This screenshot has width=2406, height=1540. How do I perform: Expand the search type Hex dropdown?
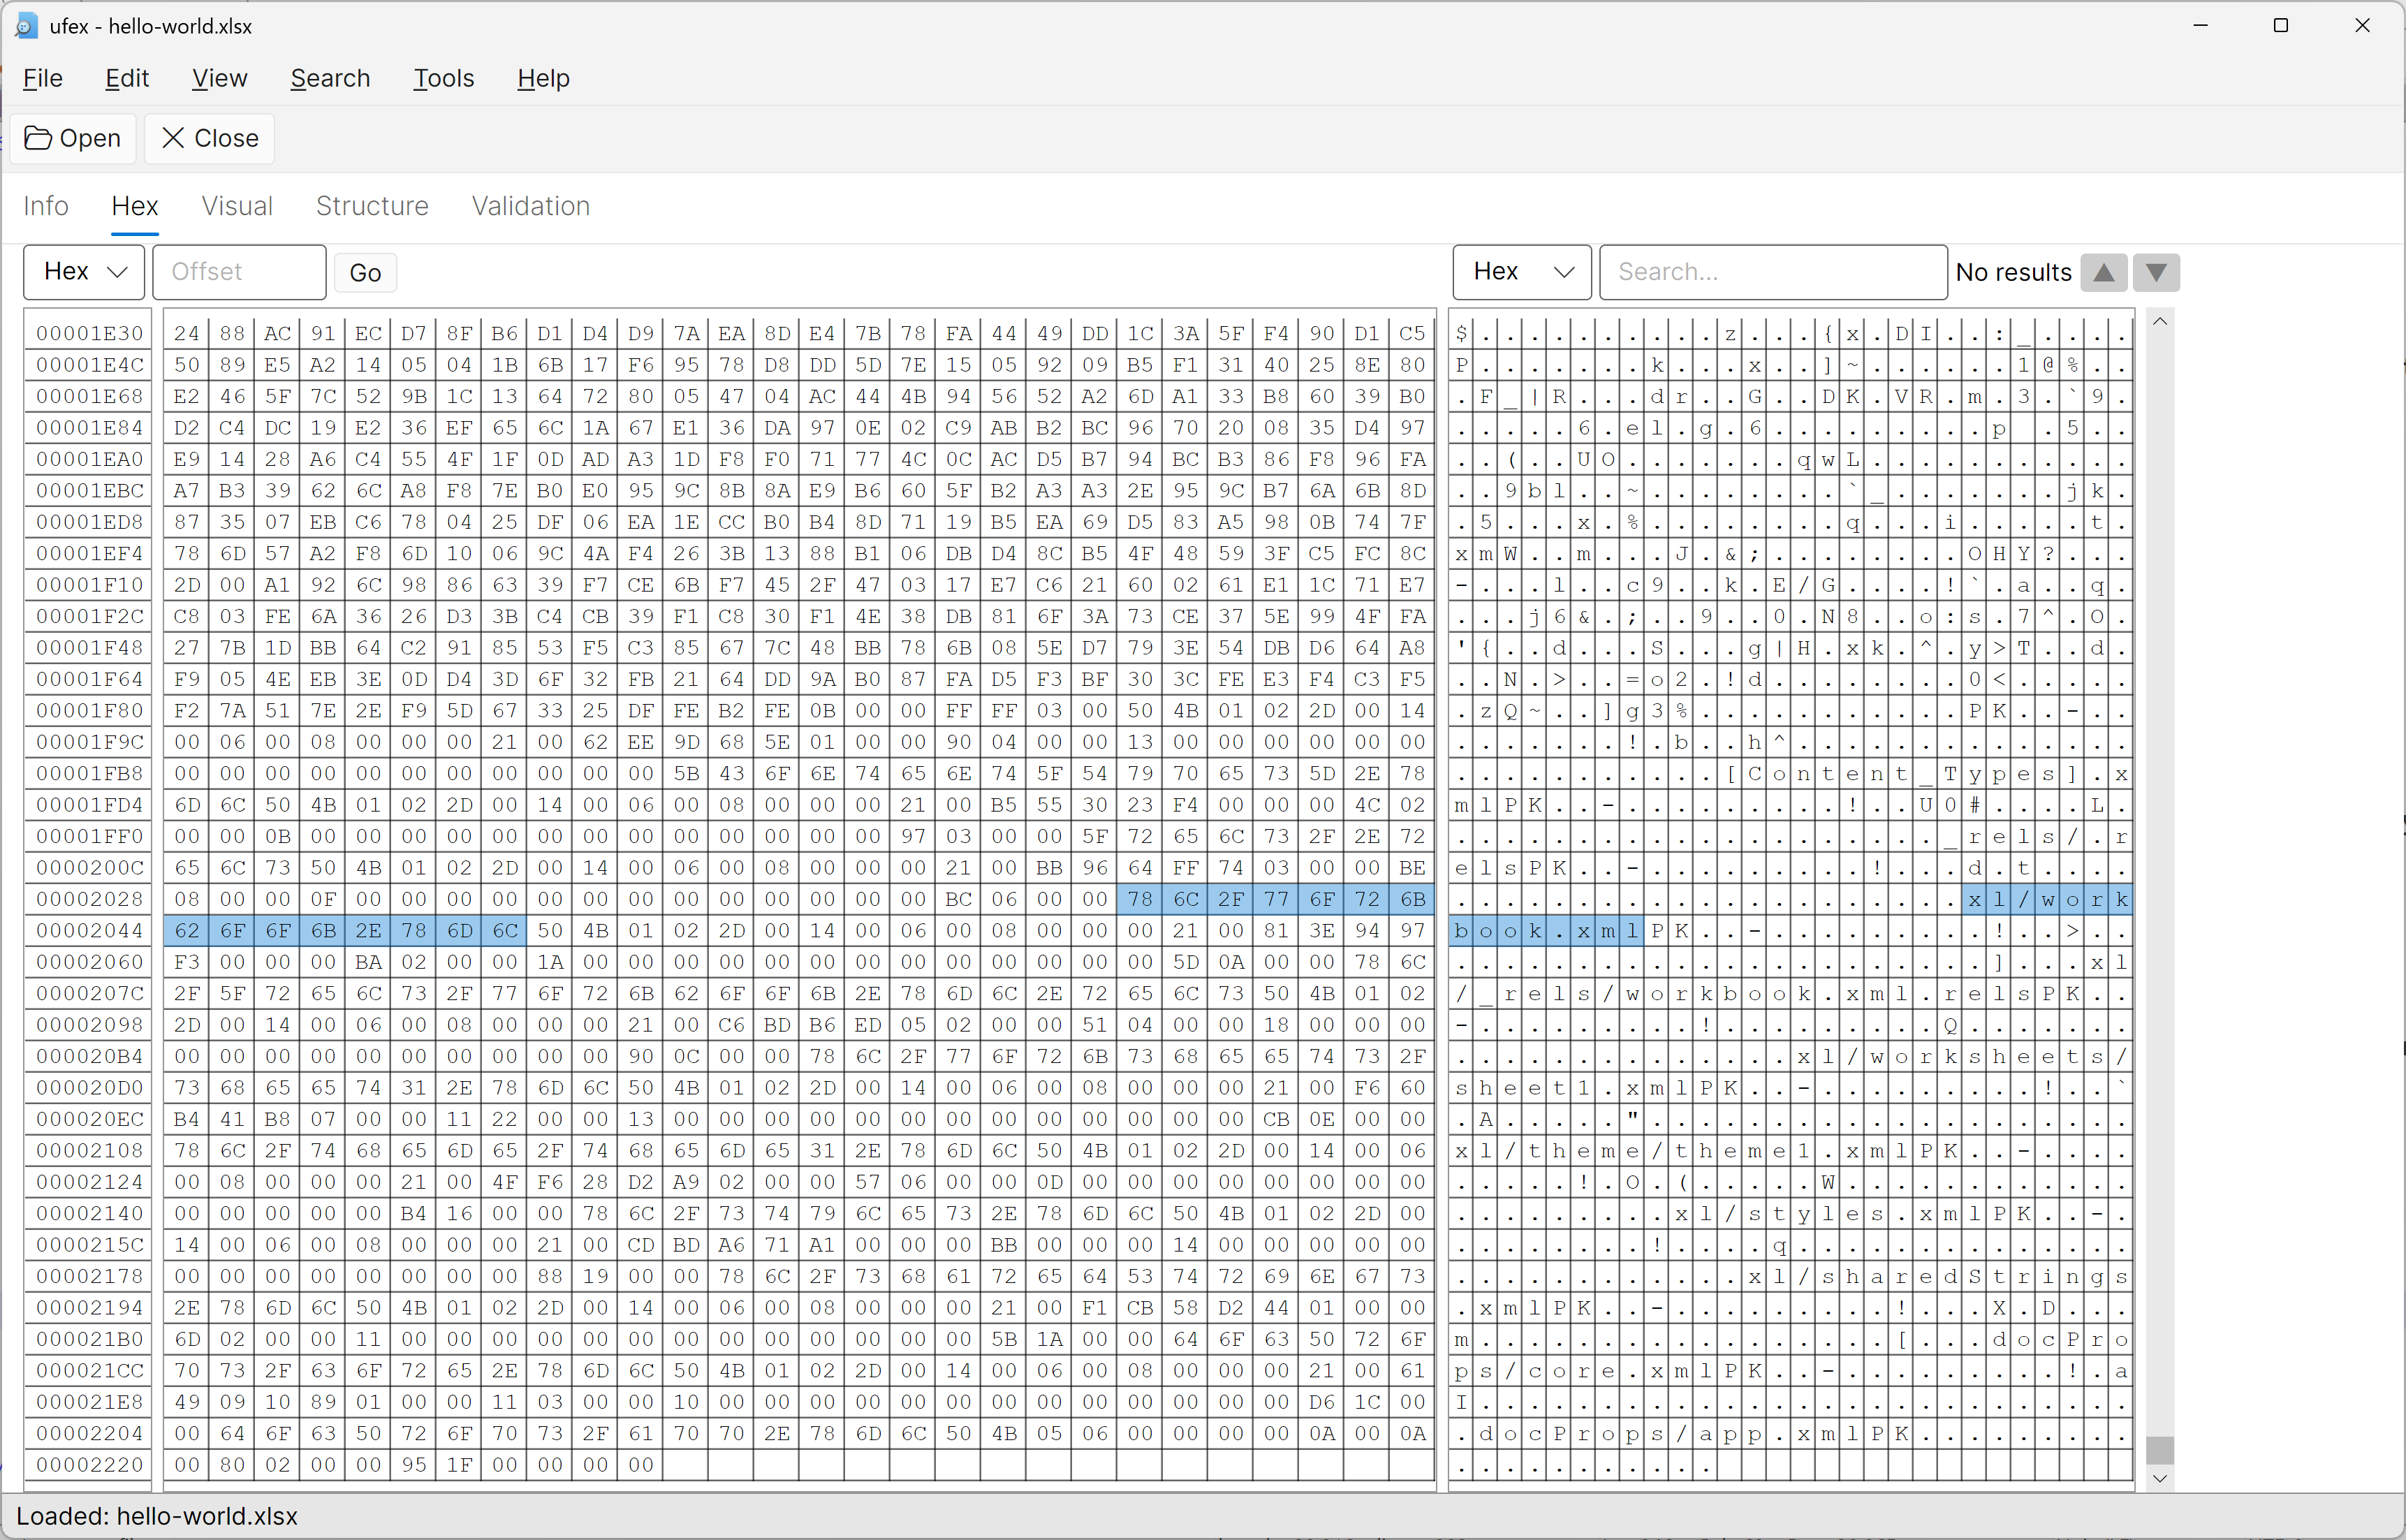[x=1521, y=272]
